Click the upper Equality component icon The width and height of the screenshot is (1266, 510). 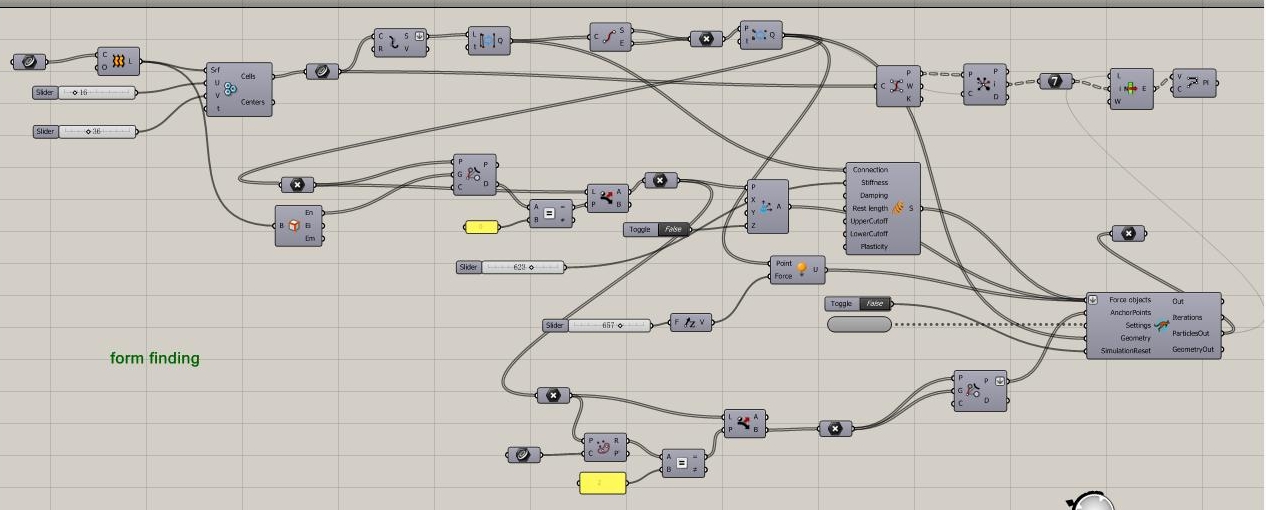(x=550, y=214)
